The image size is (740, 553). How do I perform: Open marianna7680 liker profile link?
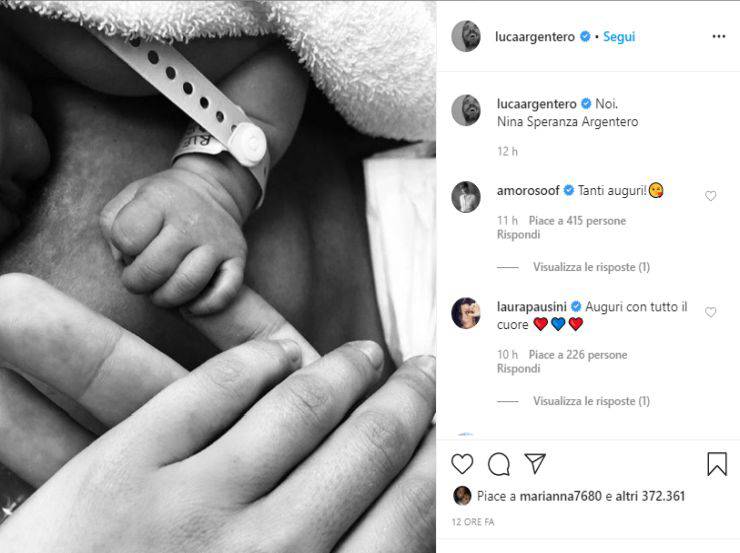(x=560, y=496)
